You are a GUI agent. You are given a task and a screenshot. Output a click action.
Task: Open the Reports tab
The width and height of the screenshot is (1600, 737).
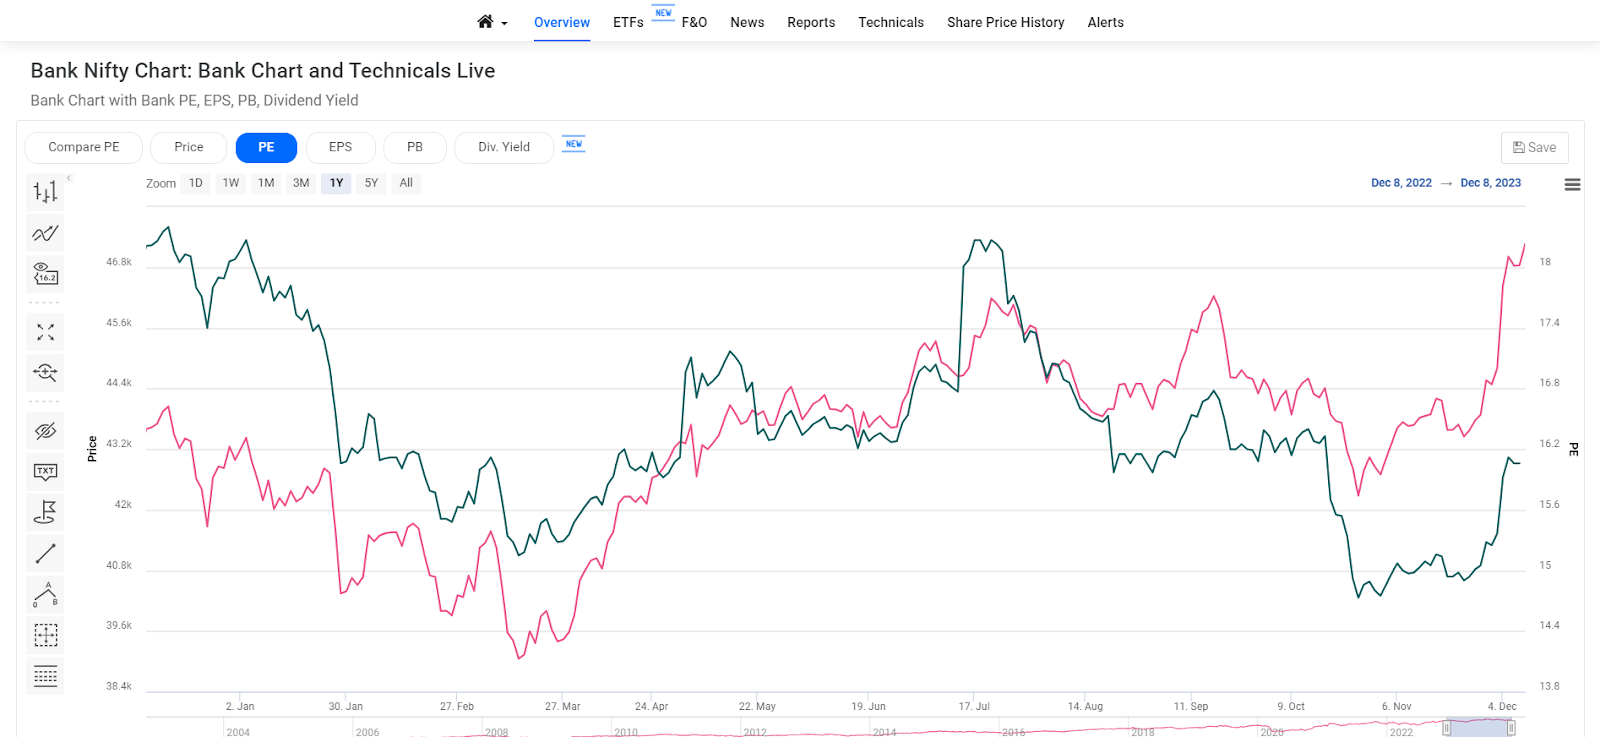[811, 22]
